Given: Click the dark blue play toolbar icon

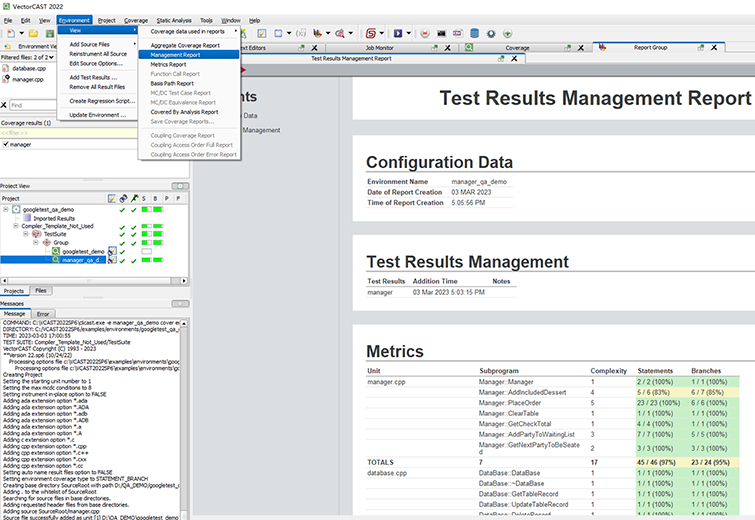Looking at the screenshot, I should tap(398, 33).
